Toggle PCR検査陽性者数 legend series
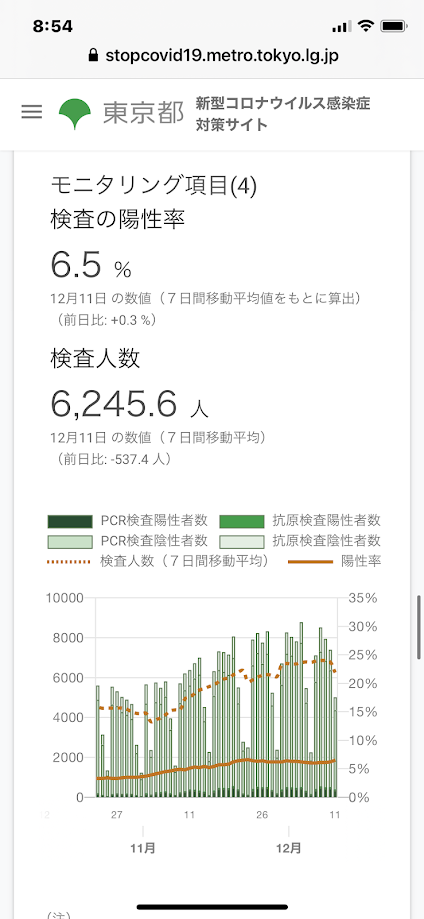 [128, 520]
